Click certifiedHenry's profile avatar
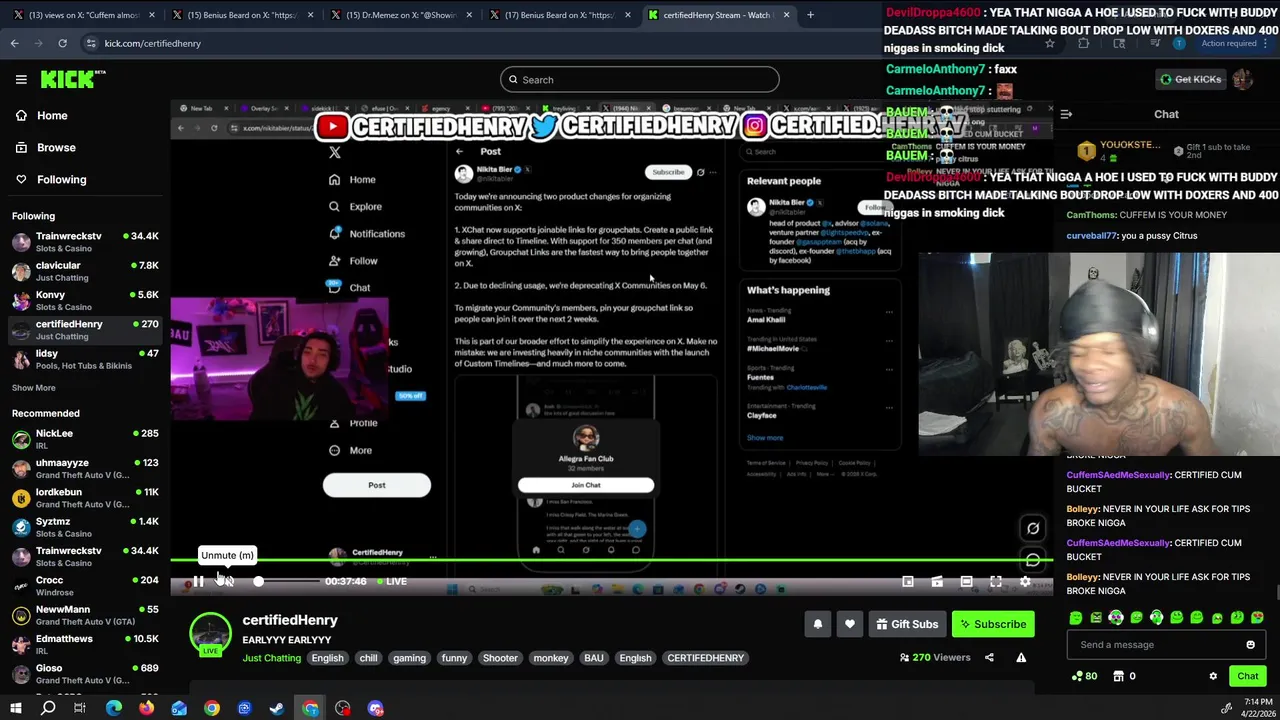1280x720 pixels. (210, 634)
